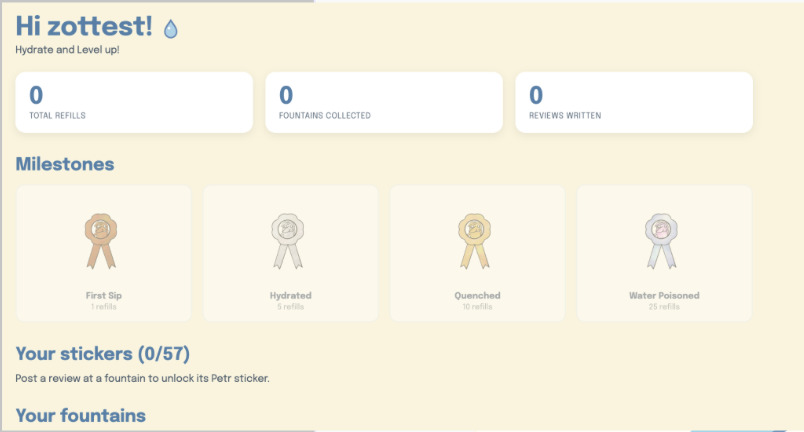Click the "REVIEWS WRITTEN" label

pos(565,115)
